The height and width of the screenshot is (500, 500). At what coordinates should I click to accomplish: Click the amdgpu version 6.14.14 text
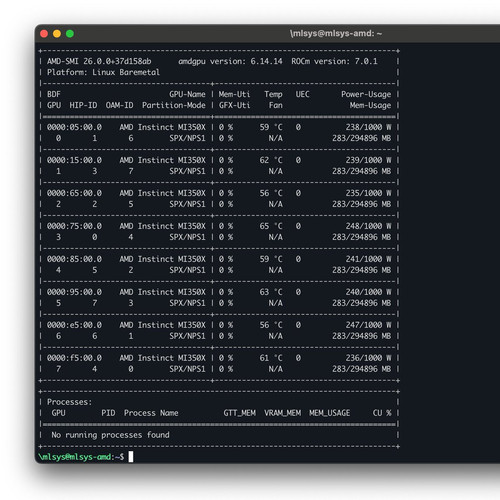[230, 61]
